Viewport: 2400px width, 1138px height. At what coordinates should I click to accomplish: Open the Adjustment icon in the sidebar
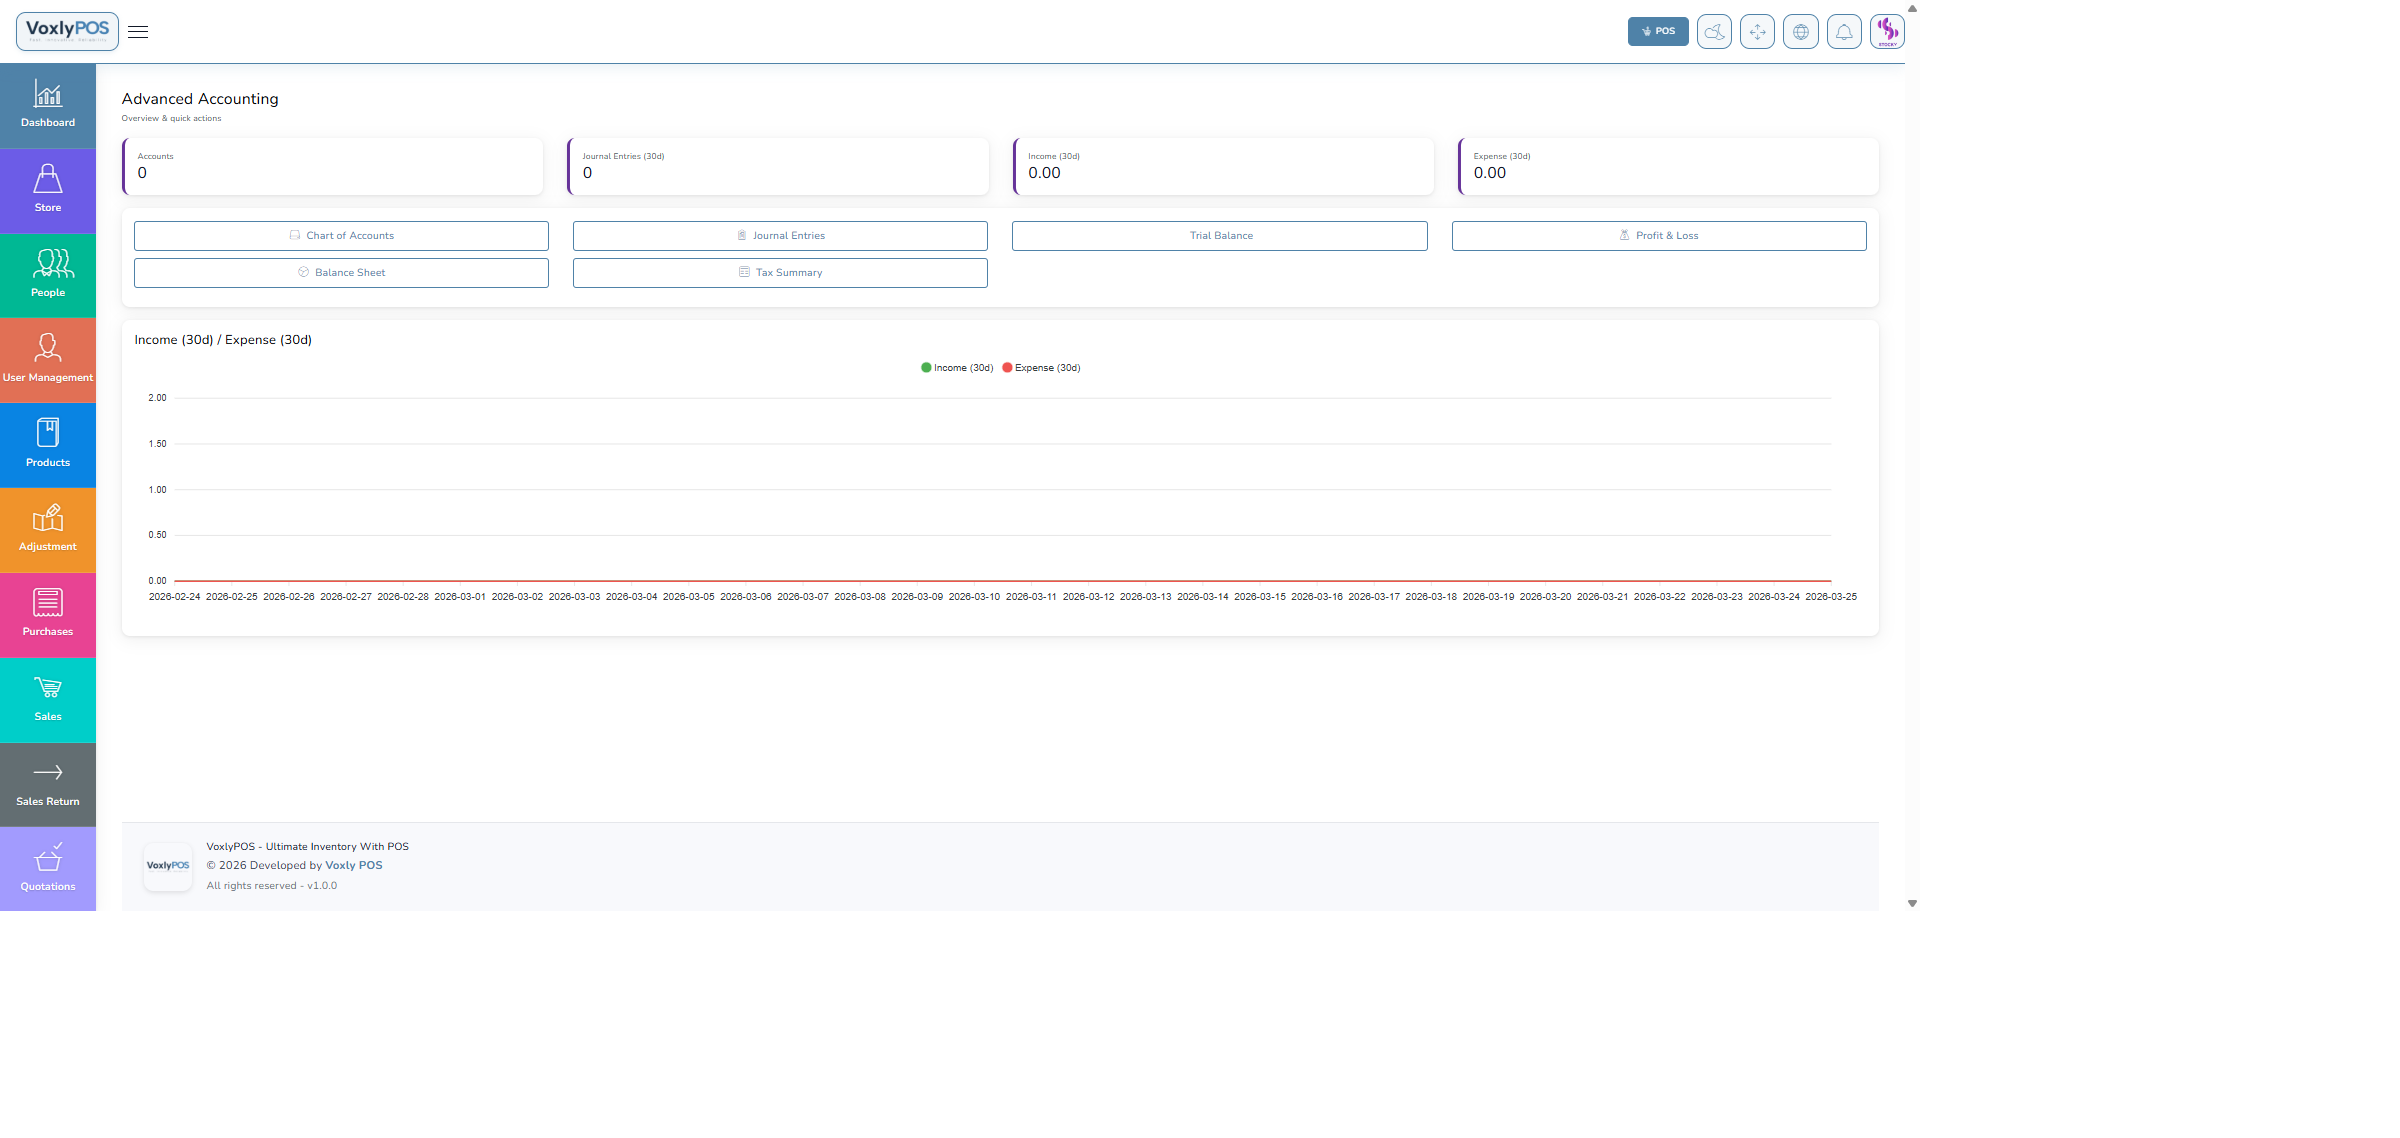point(47,520)
